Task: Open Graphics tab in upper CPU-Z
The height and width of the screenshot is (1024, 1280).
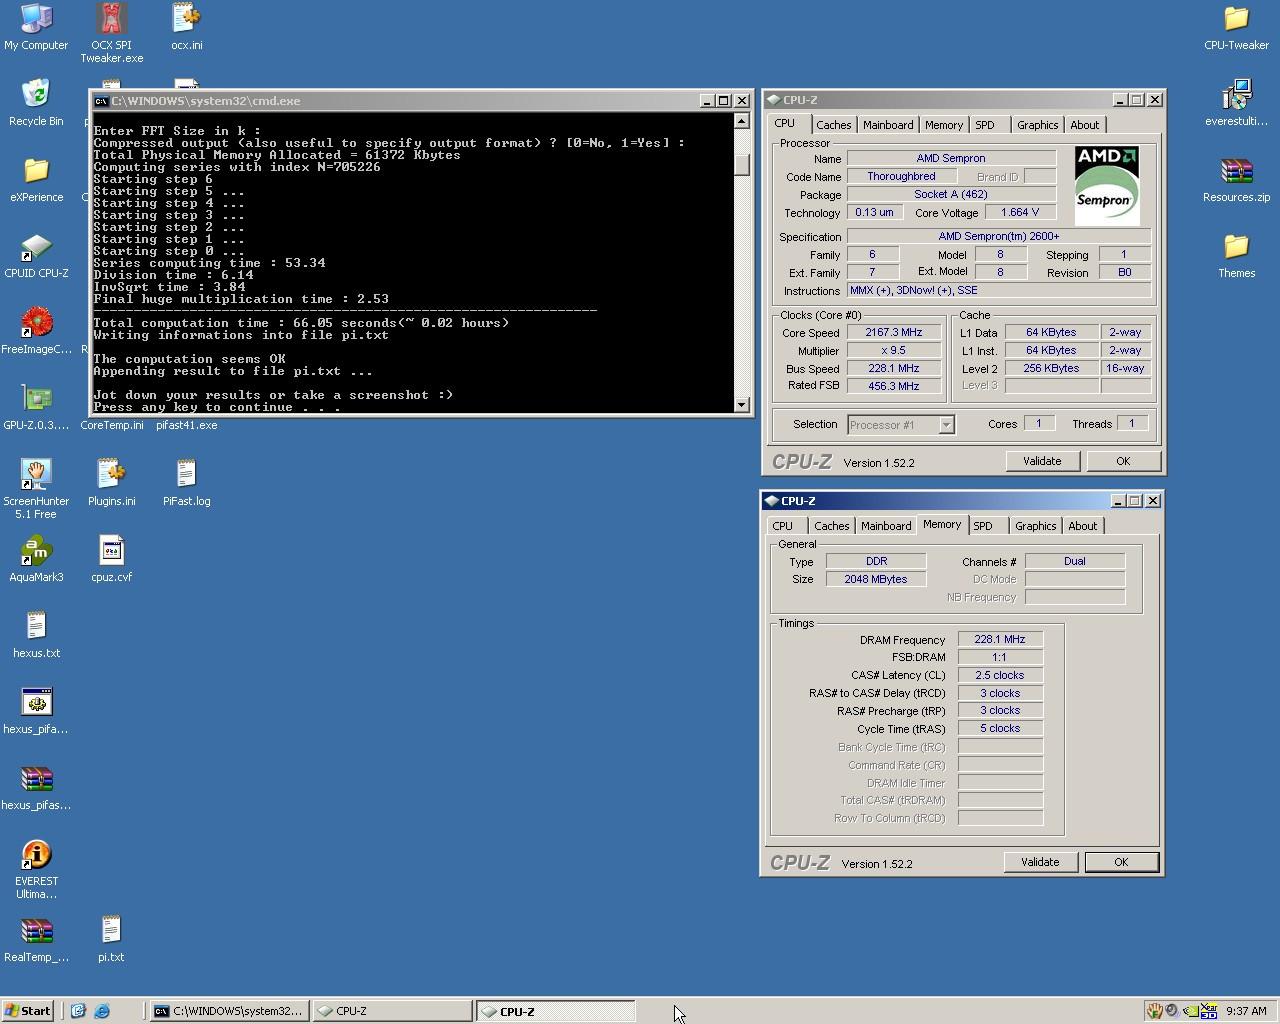Action: coord(1037,125)
